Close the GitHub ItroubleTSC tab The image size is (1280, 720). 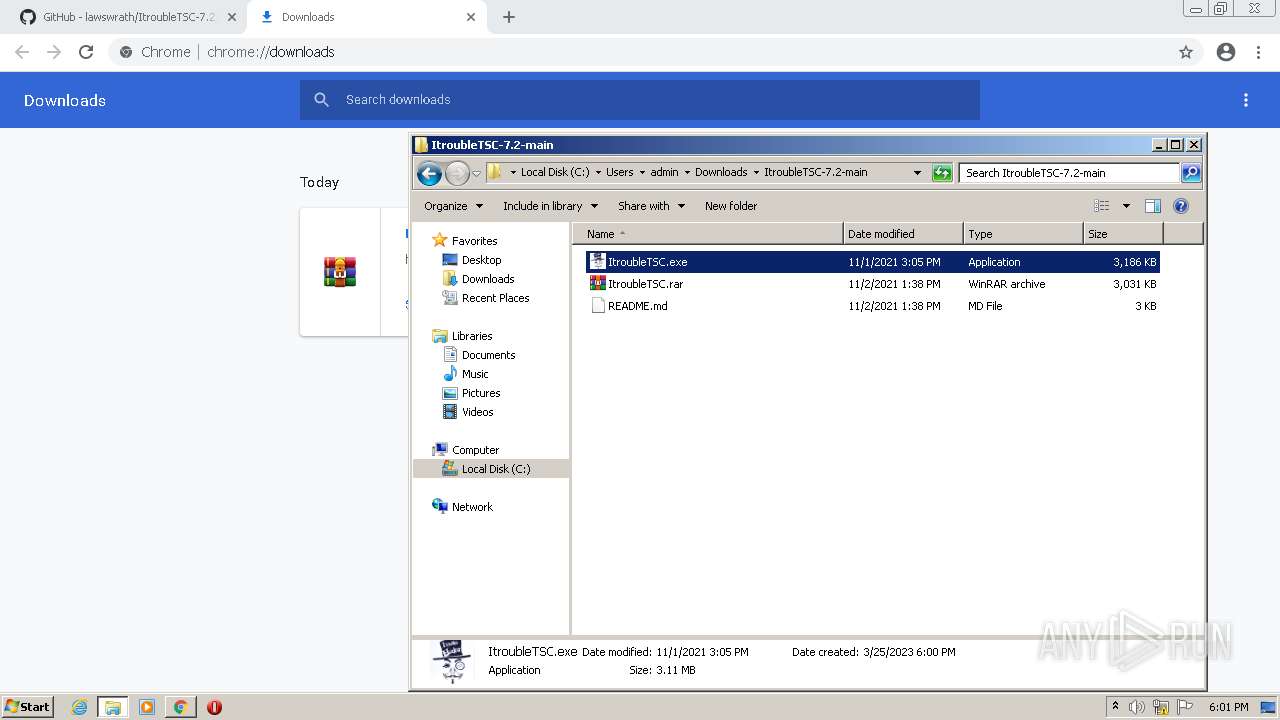[231, 17]
